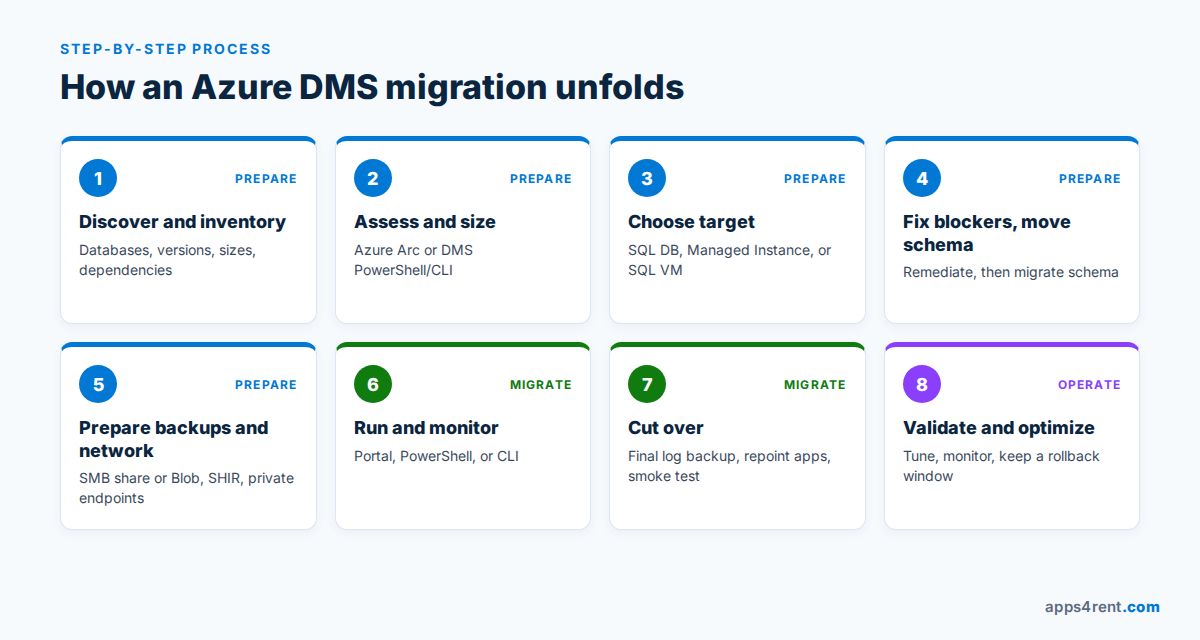Click the 'Assess and size' title

[x=425, y=222]
